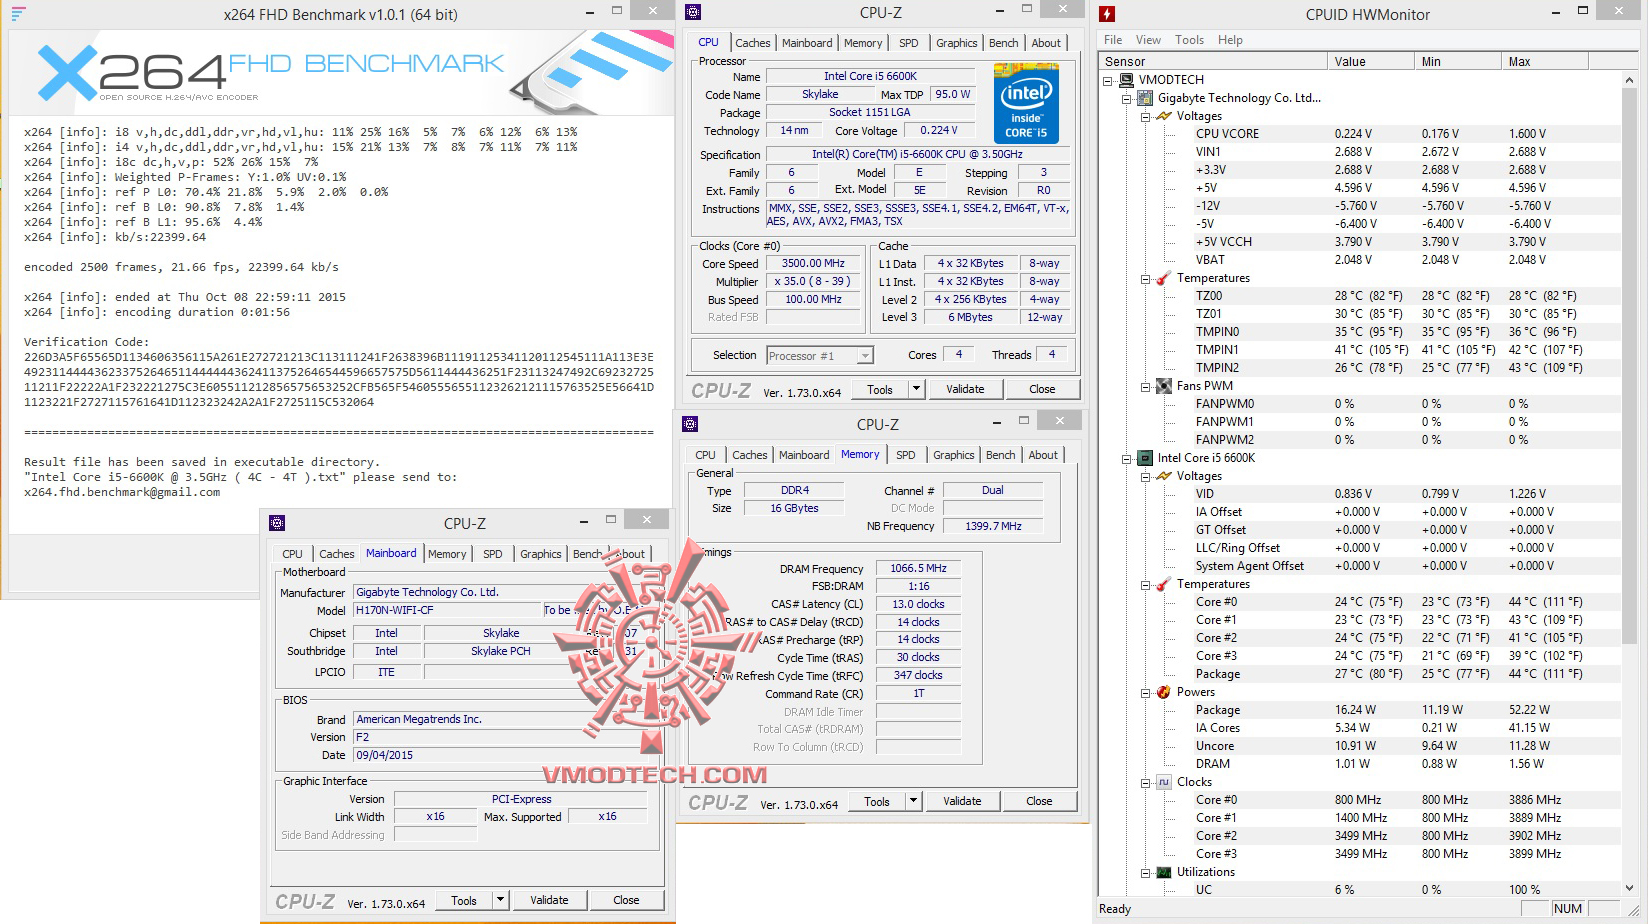Viewport: 1648px width, 924px height.
Task: Click the Voltages icon under Gigabyte Technology
Action: [1164, 116]
